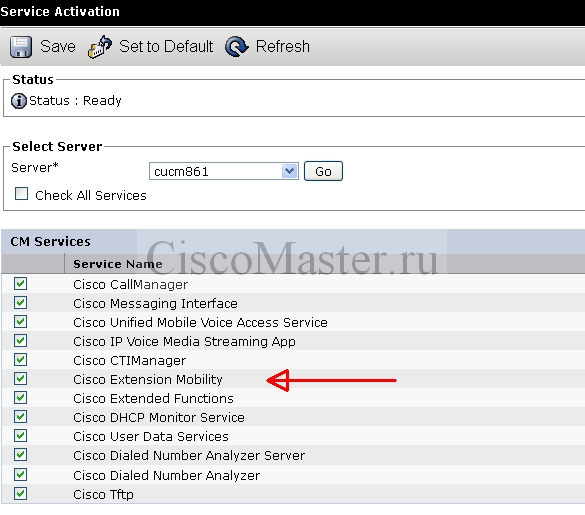Click the Cisco Extension Mobility service name
This screenshot has height=515, width=585.
point(148,380)
